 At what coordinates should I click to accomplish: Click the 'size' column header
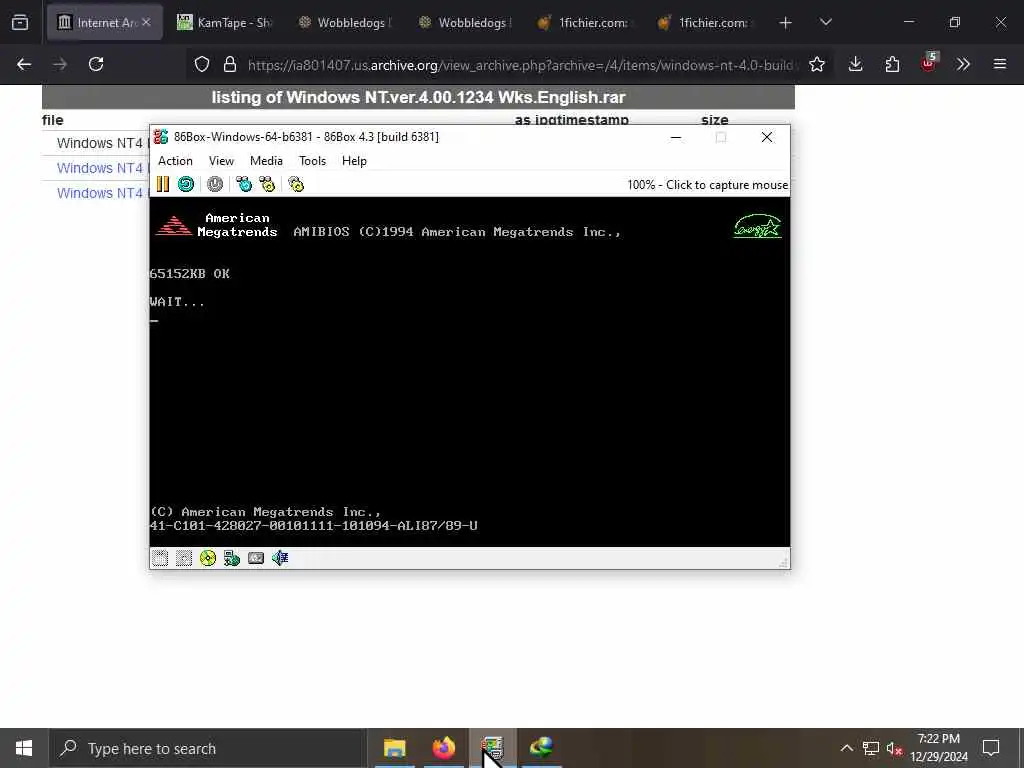(714, 120)
